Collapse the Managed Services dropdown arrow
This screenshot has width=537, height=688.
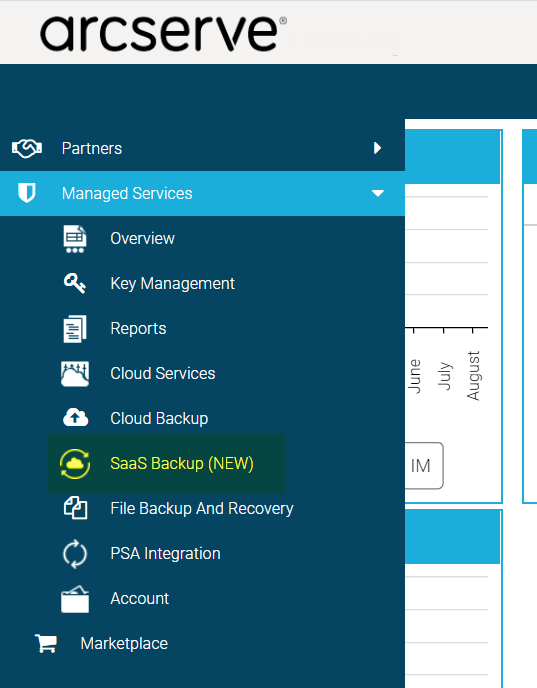click(378, 193)
